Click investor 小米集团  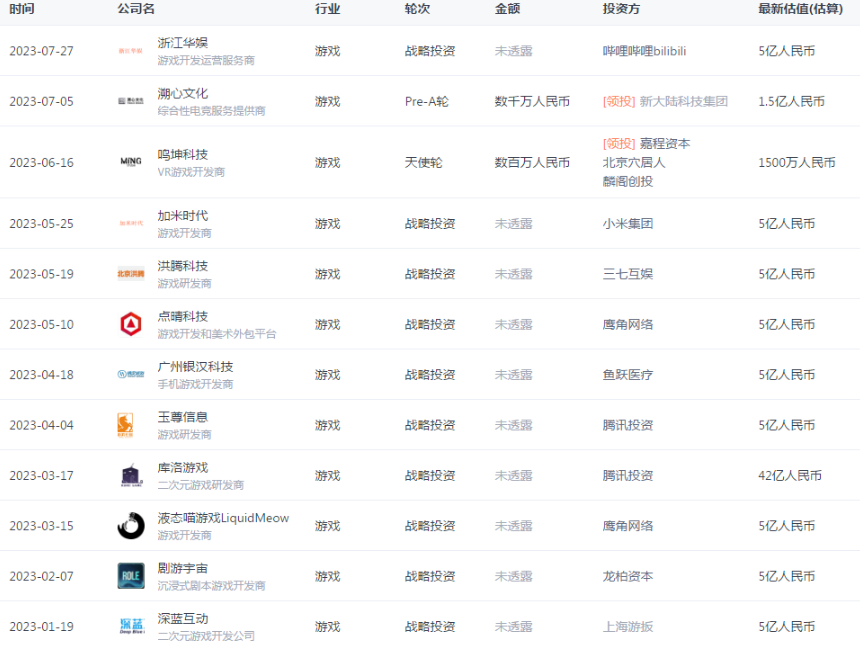click(x=627, y=223)
